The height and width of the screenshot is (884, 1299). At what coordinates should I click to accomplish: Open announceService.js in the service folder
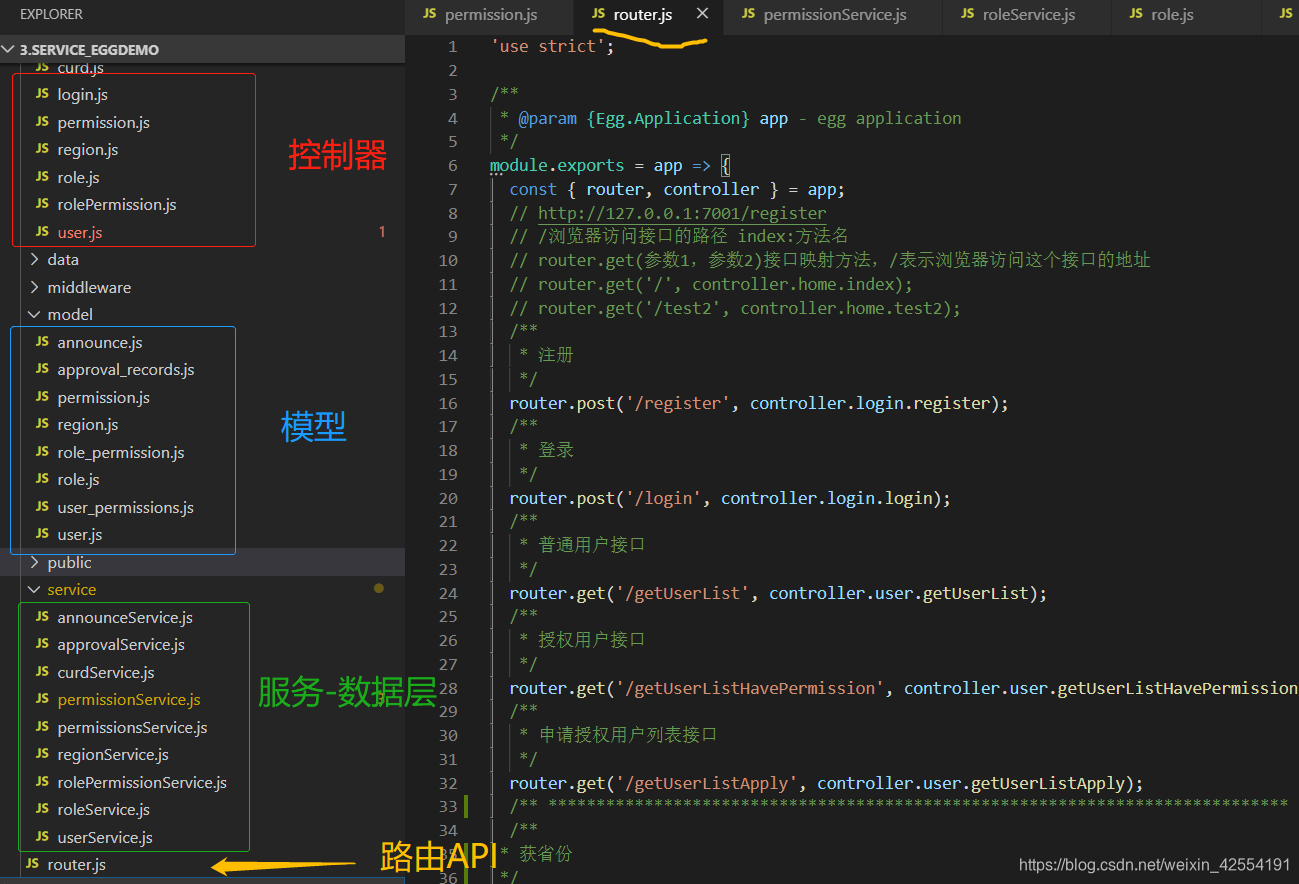(124, 617)
